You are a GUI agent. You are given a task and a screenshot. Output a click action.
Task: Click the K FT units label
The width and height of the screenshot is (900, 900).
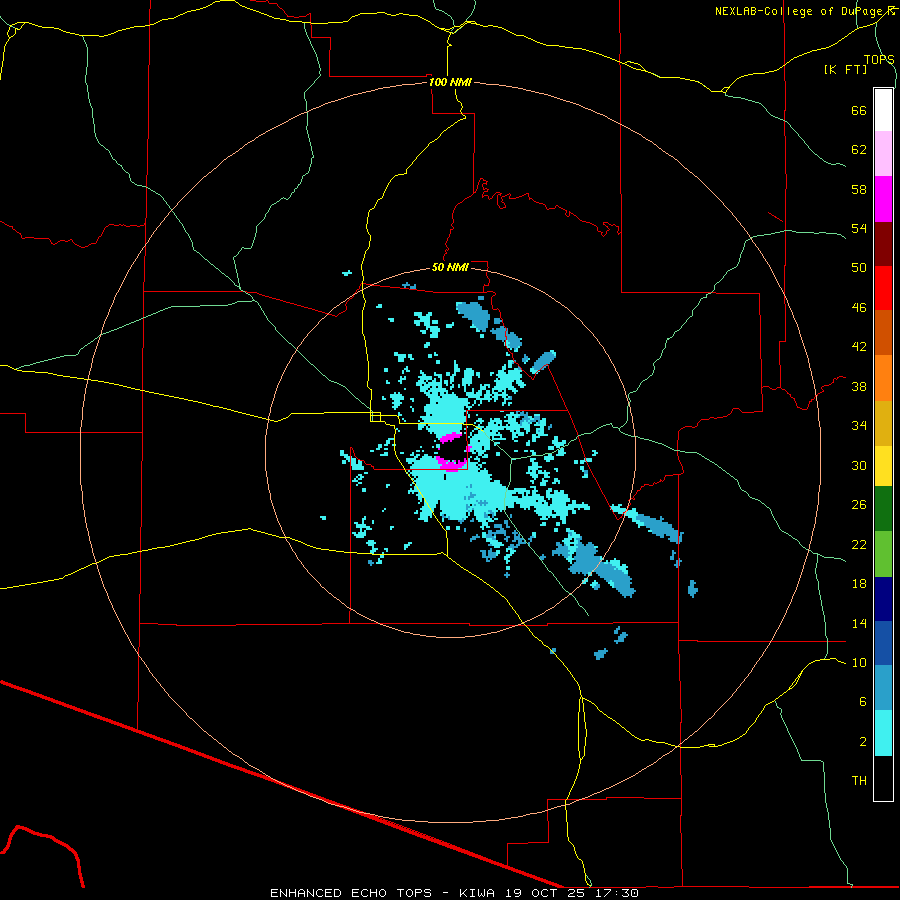(845, 69)
